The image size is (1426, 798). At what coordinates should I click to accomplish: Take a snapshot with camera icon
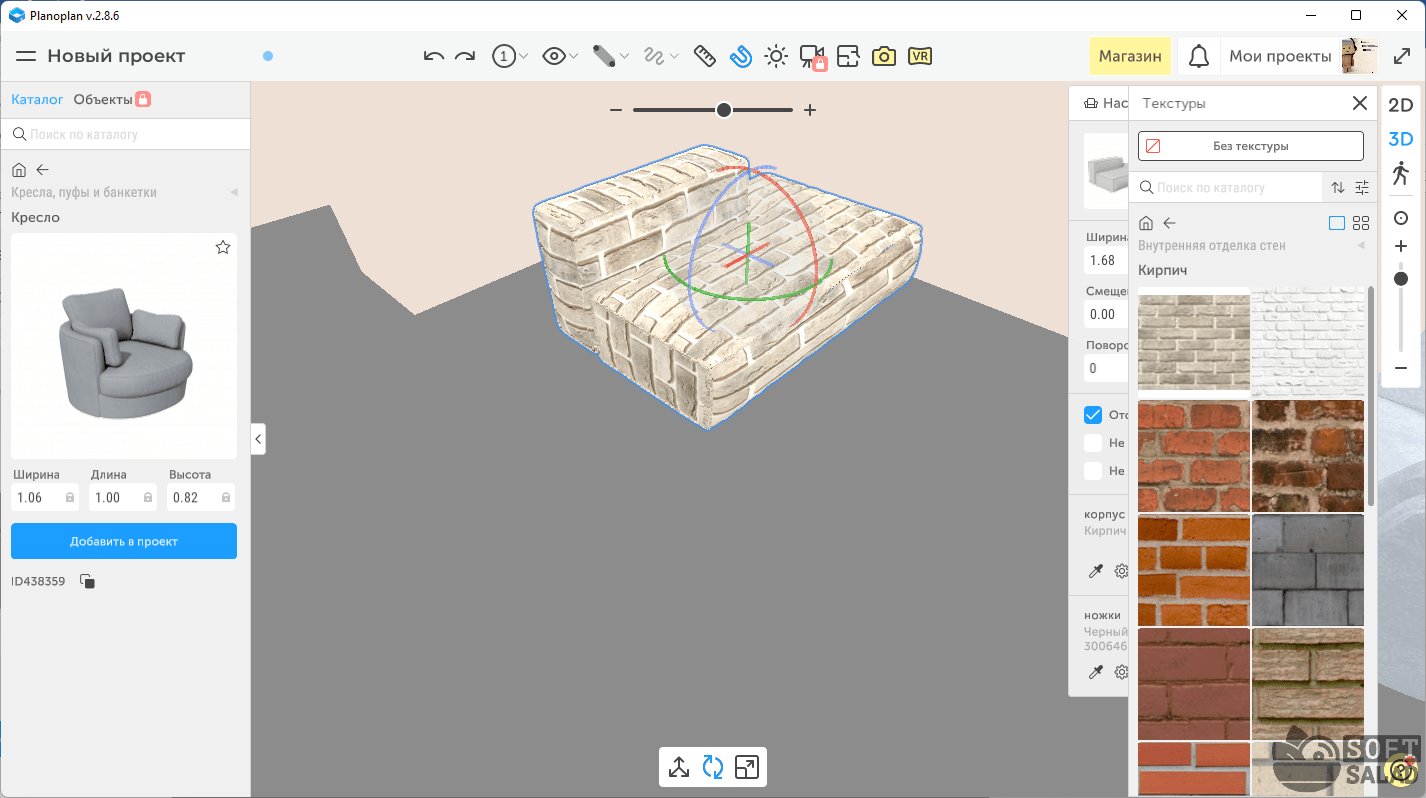tap(883, 57)
